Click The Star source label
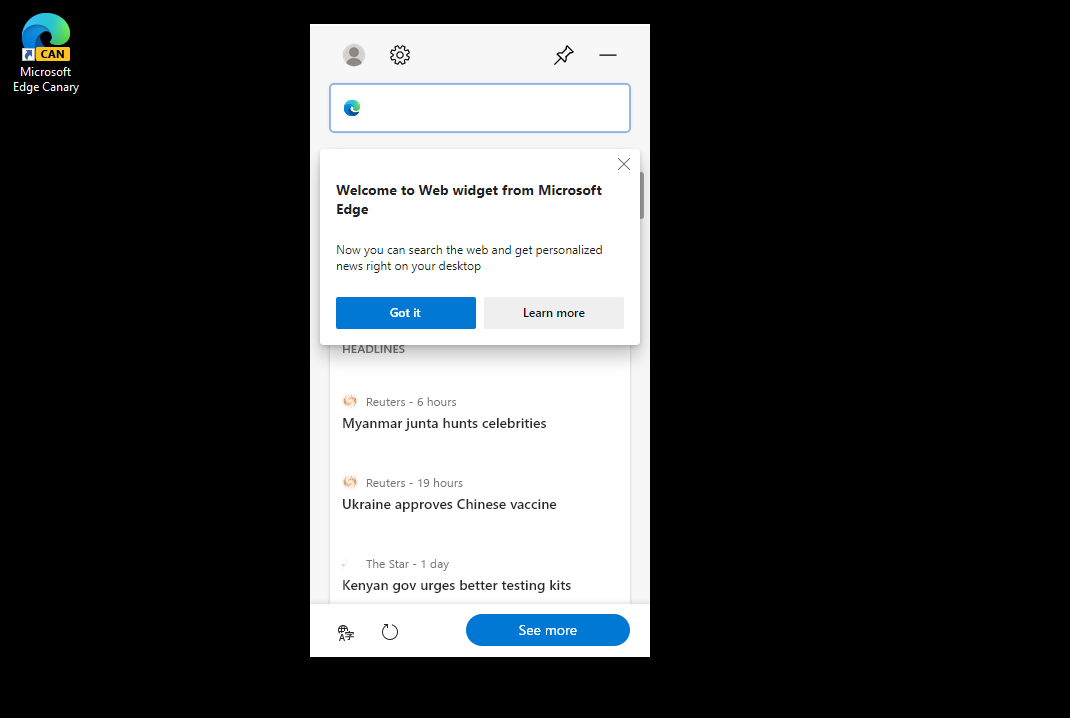The height and width of the screenshot is (718, 1070). pos(406,563)
